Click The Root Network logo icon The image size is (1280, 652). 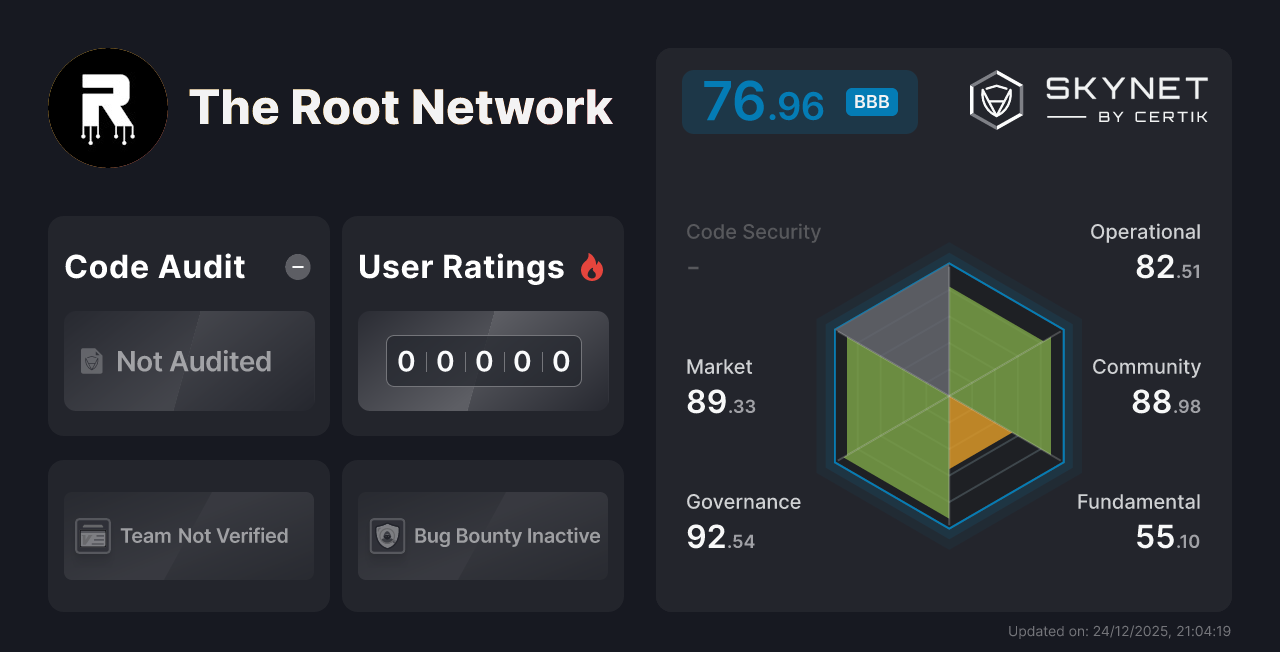point(107,107)
